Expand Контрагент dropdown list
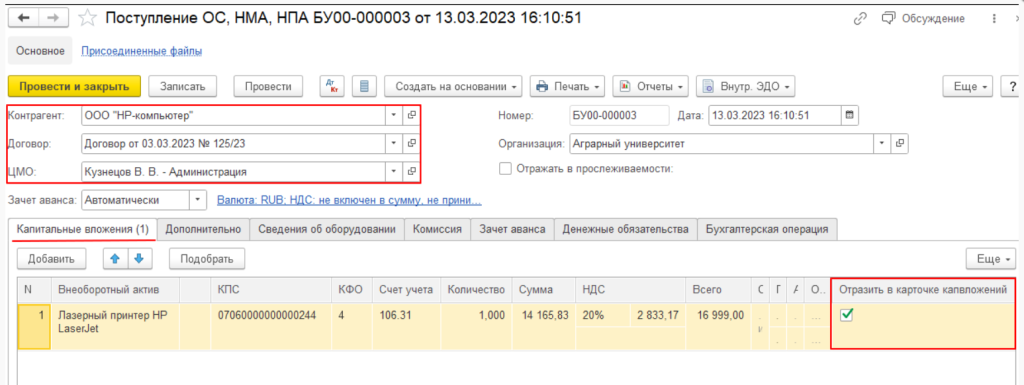This screenshot has width=1024, height=385. coord(394,116)
